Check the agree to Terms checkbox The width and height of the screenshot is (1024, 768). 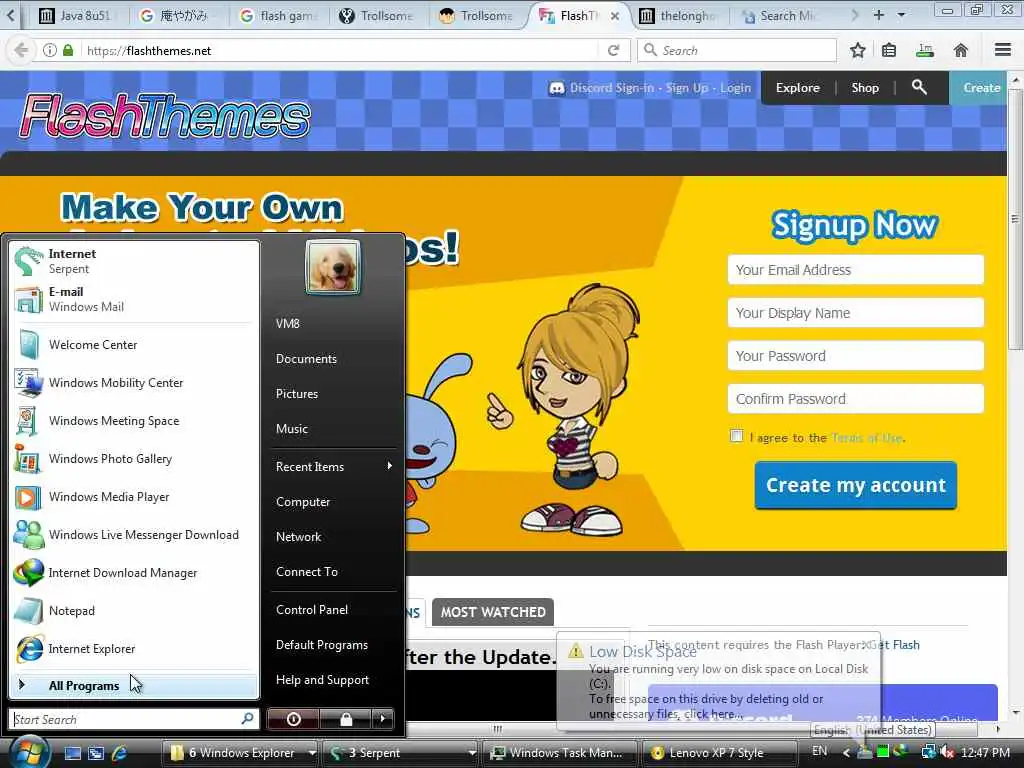736,436
